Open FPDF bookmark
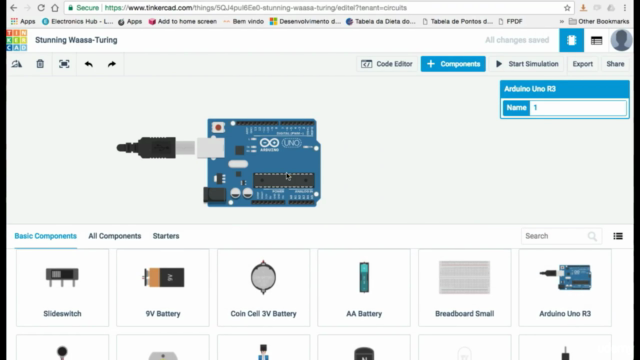This screenshot has height=360, width=640. [510, 21]
